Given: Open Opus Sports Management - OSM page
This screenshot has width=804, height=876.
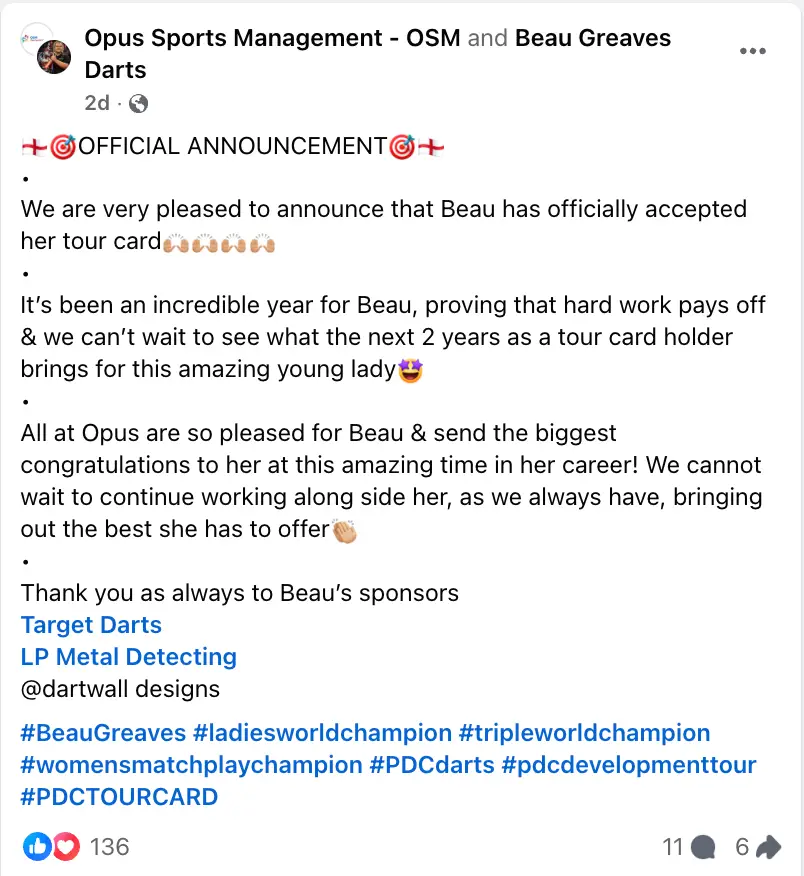Looking at the screenshot, I should point(272,39).
